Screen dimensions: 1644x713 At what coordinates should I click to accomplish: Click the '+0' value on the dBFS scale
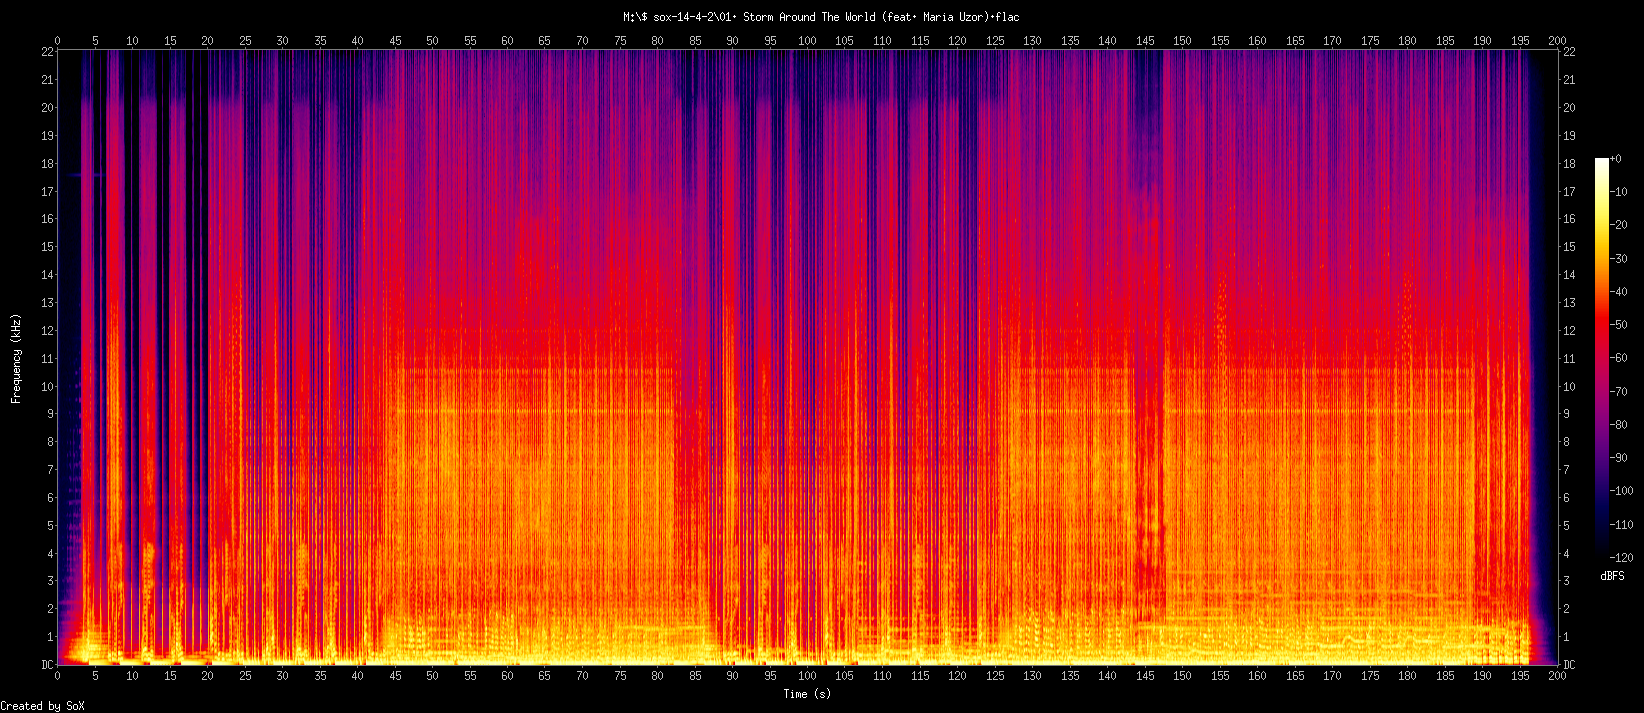[1616, 160]
